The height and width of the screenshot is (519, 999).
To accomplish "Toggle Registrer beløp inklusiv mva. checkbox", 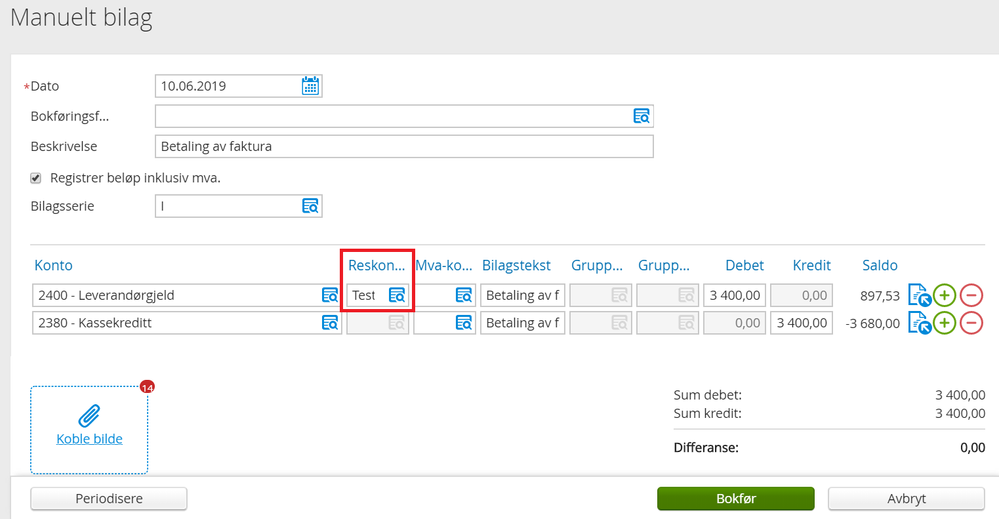I will pyautogui.click(x=36, y=178).
